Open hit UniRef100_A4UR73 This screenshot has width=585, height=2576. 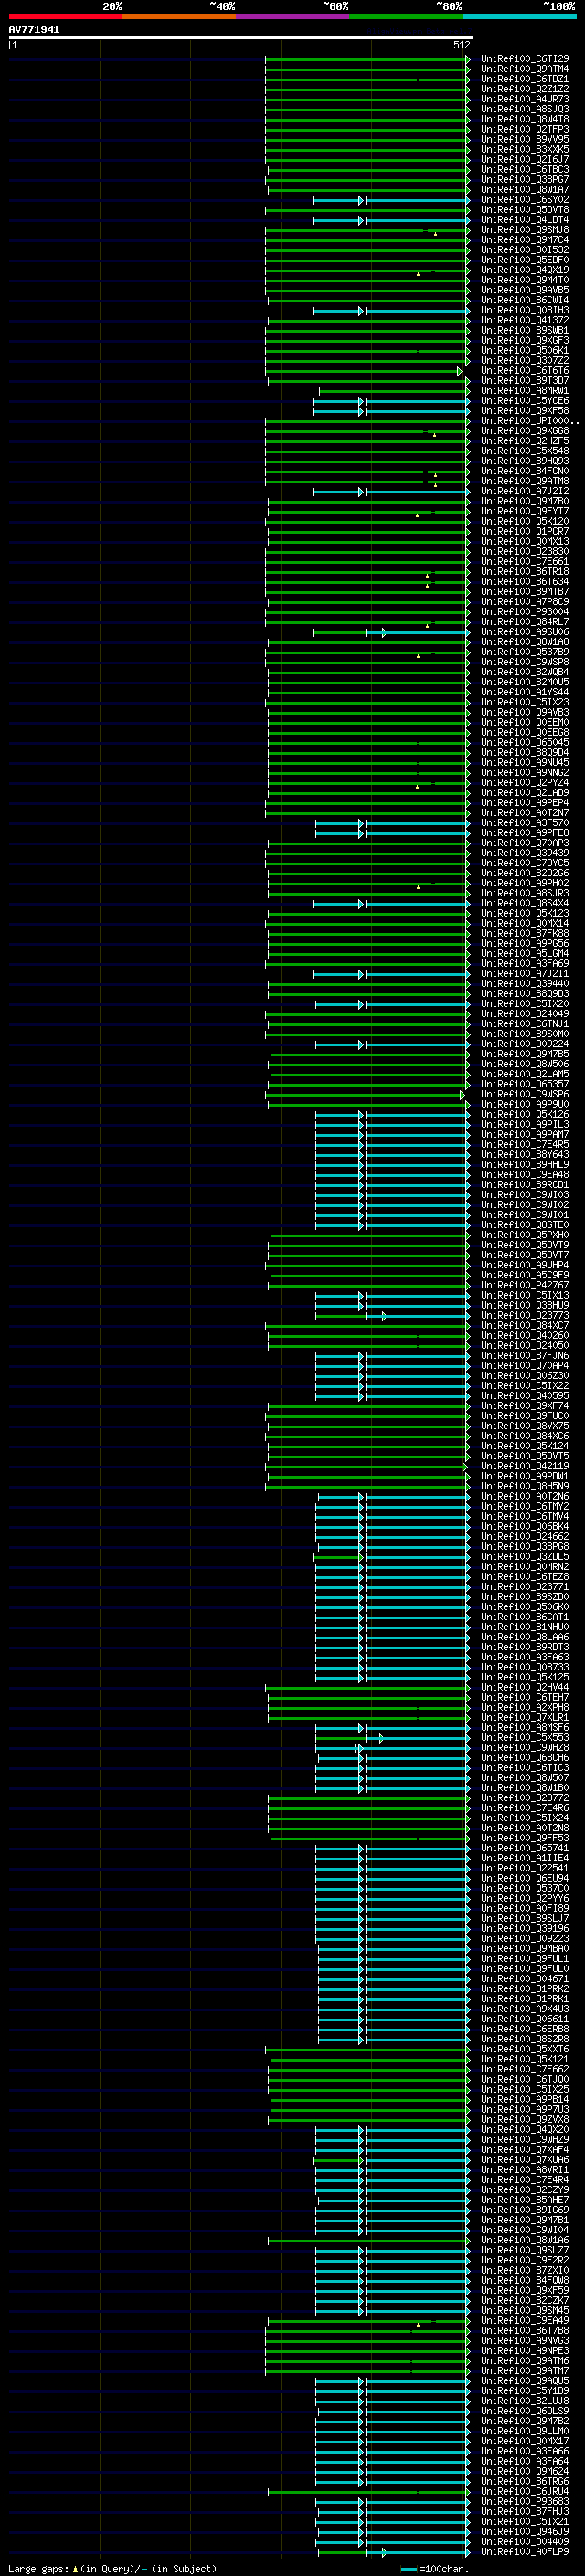[525, 99]
